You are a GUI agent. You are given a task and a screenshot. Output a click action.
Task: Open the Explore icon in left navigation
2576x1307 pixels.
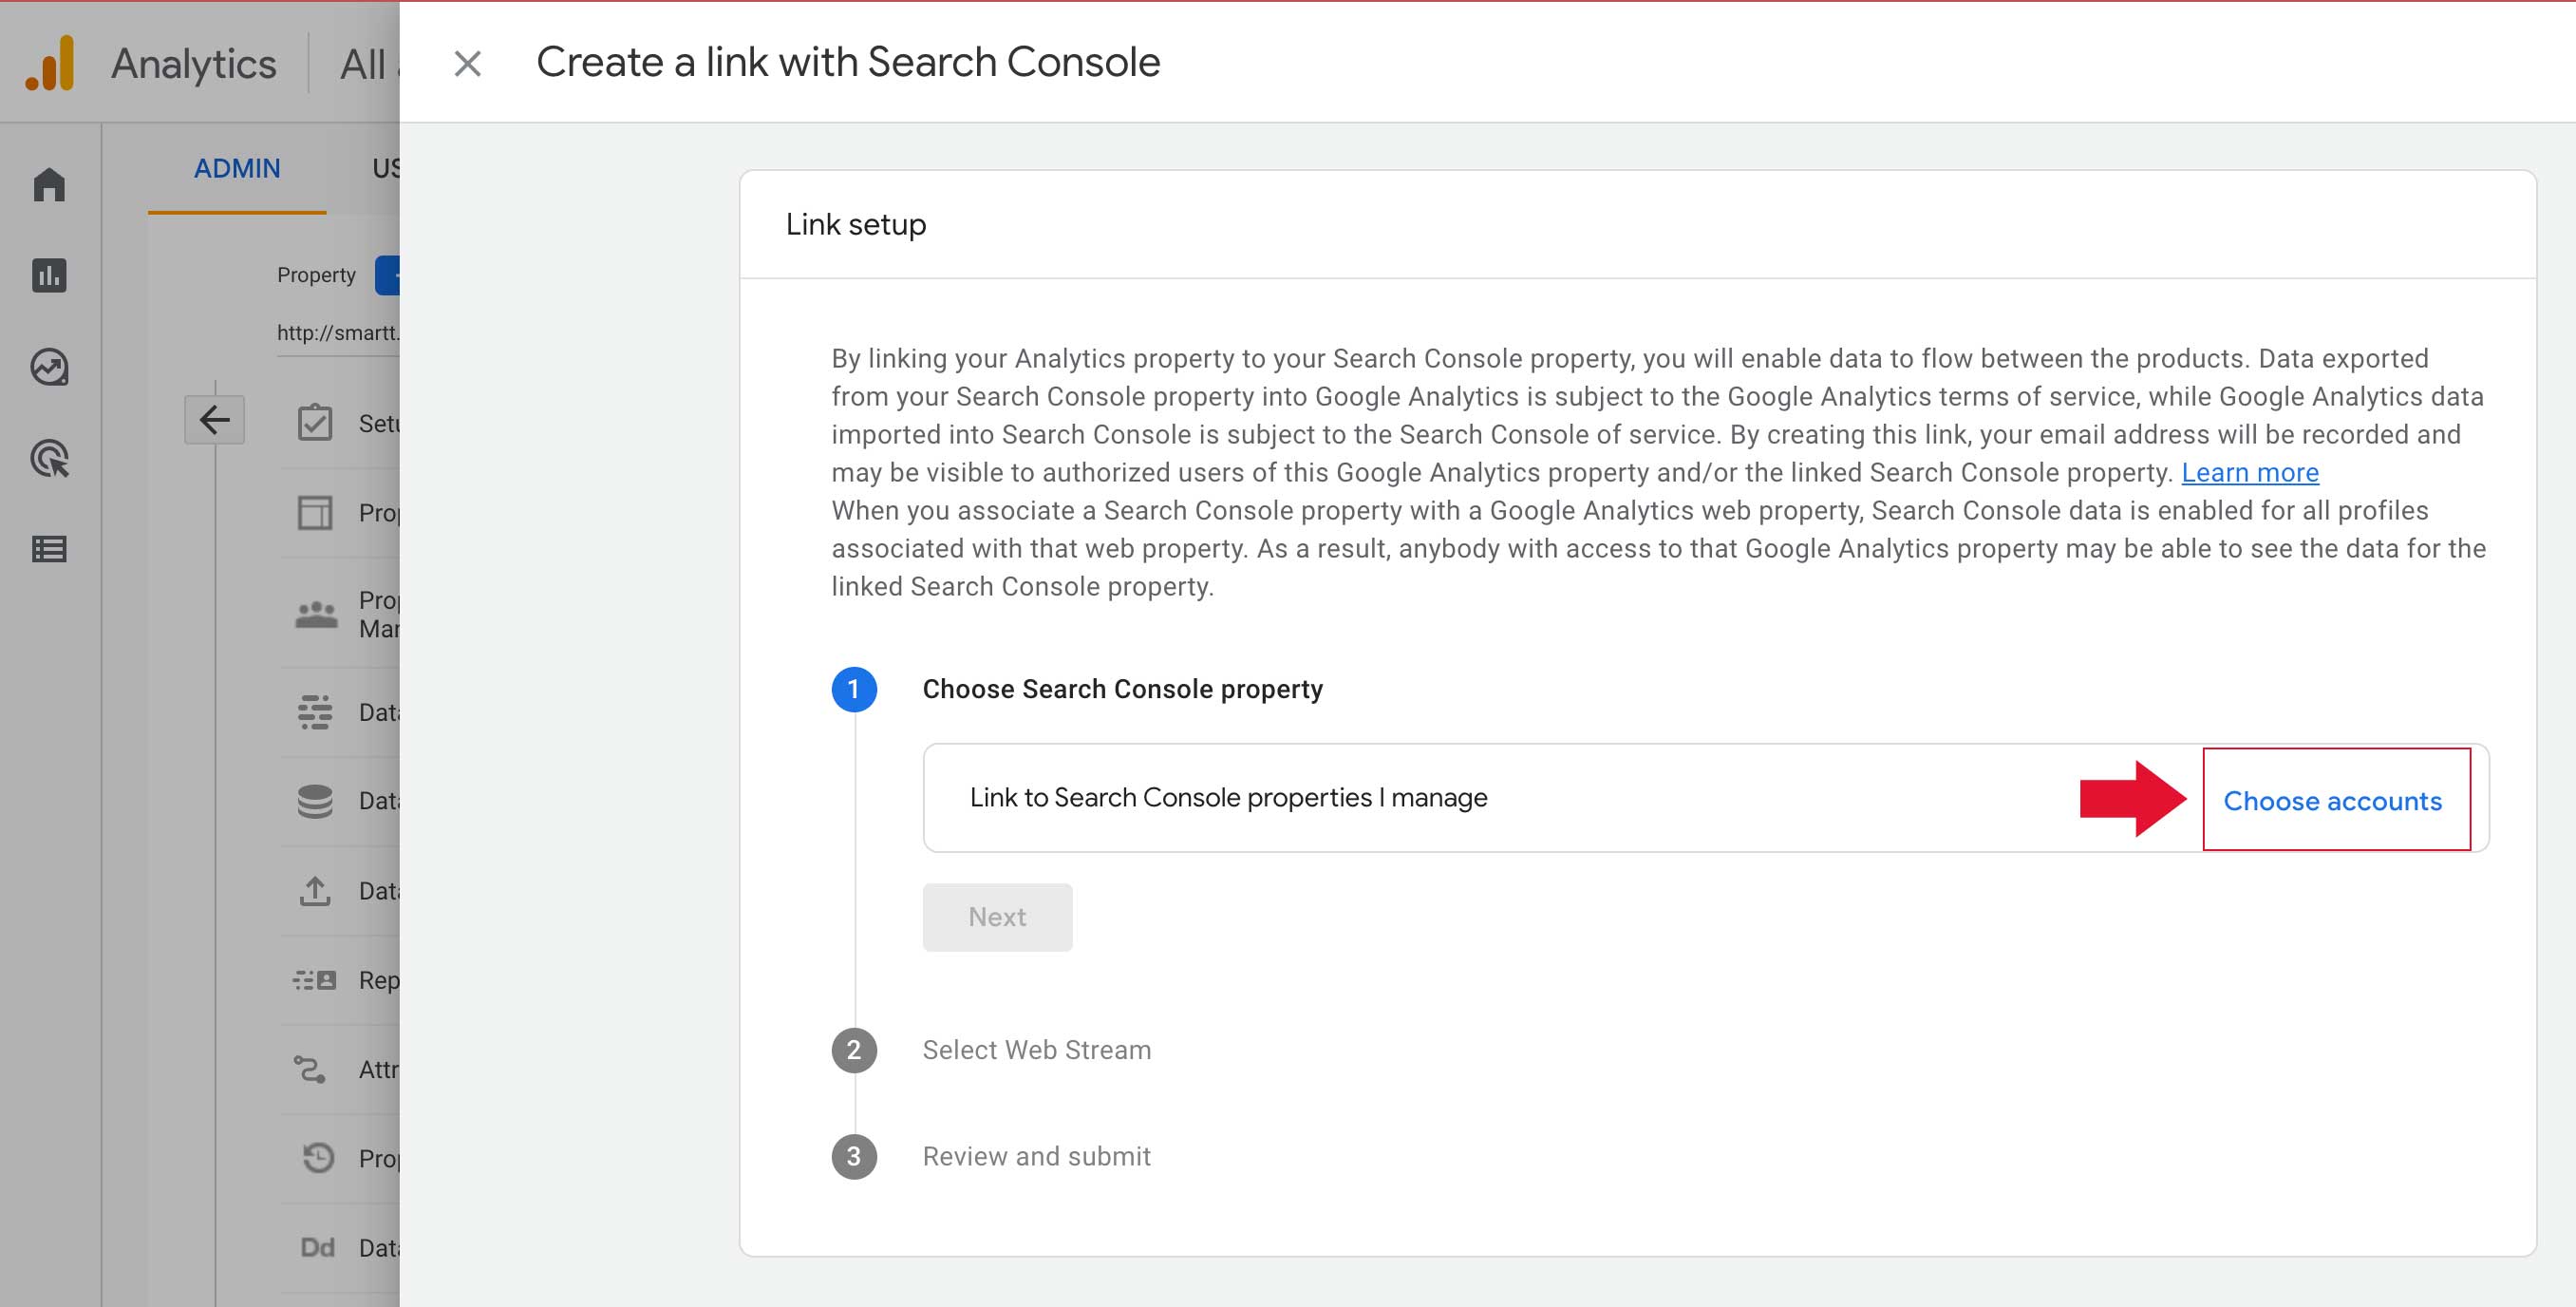click(x=49, y=367)
